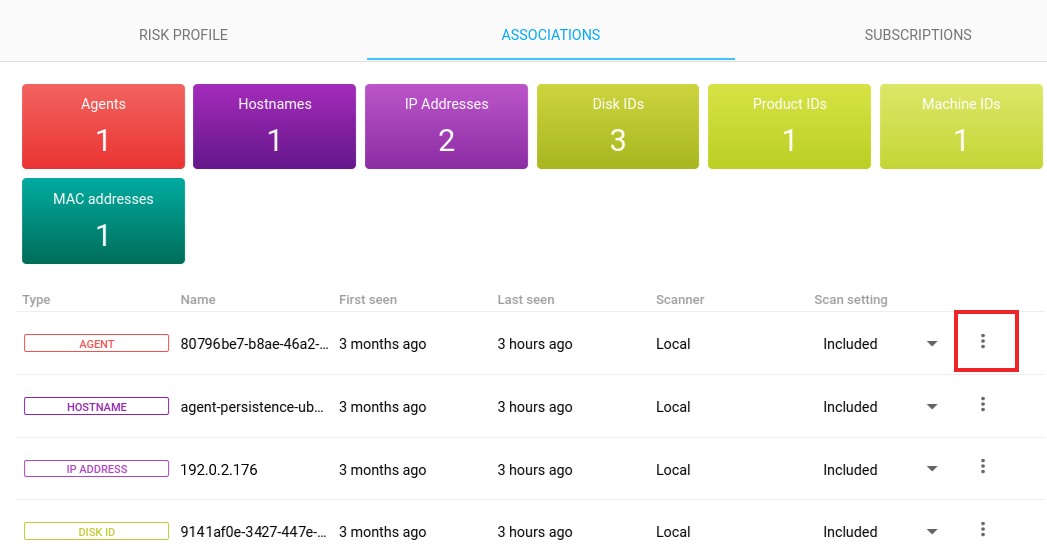Image resolution: width=1047 pixels, height=558 pixels.
Task: Click the Last seen column header
Action: (526, 300)
